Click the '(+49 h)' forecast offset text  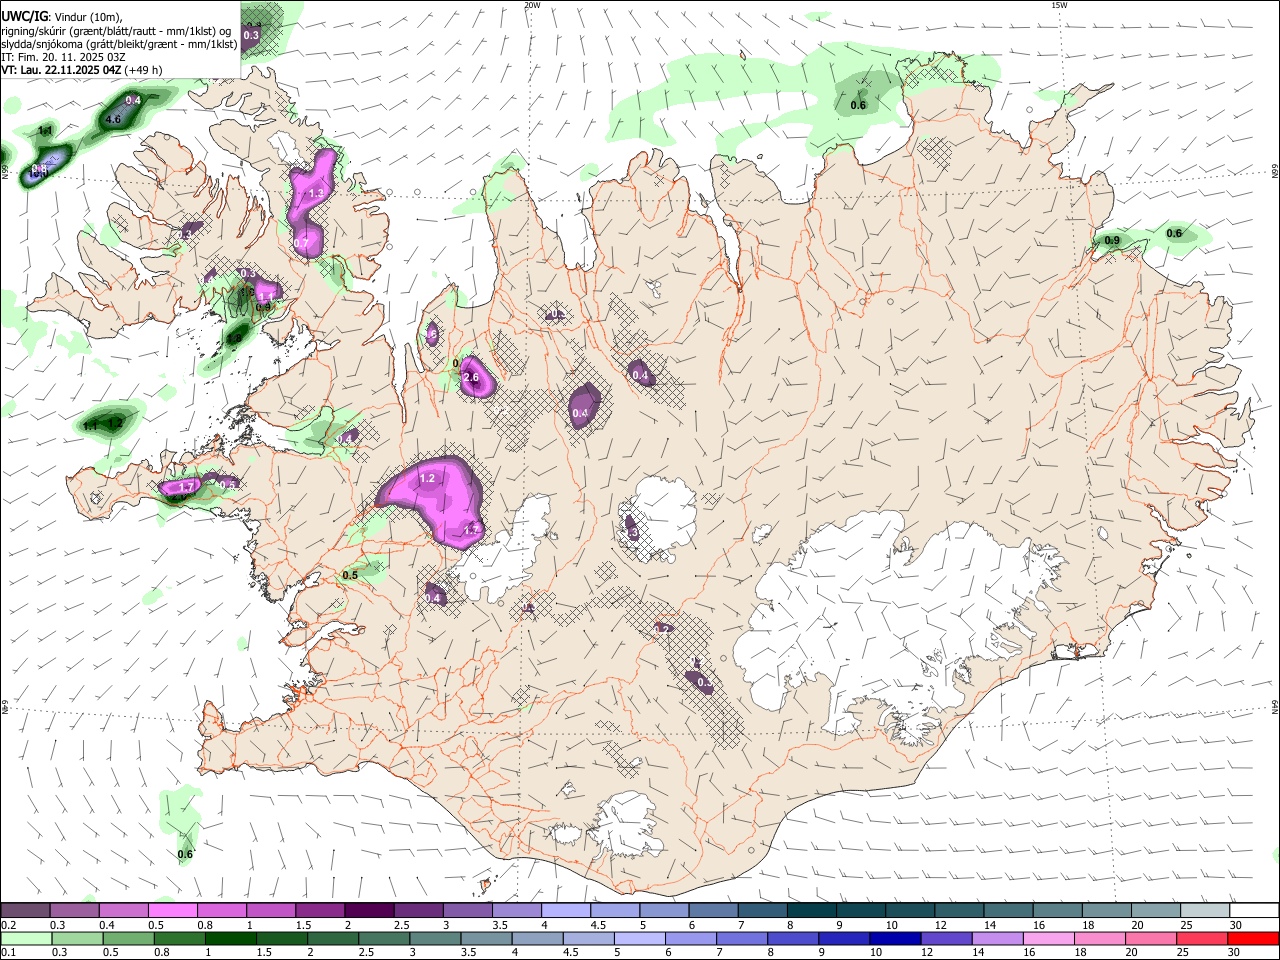144,70
